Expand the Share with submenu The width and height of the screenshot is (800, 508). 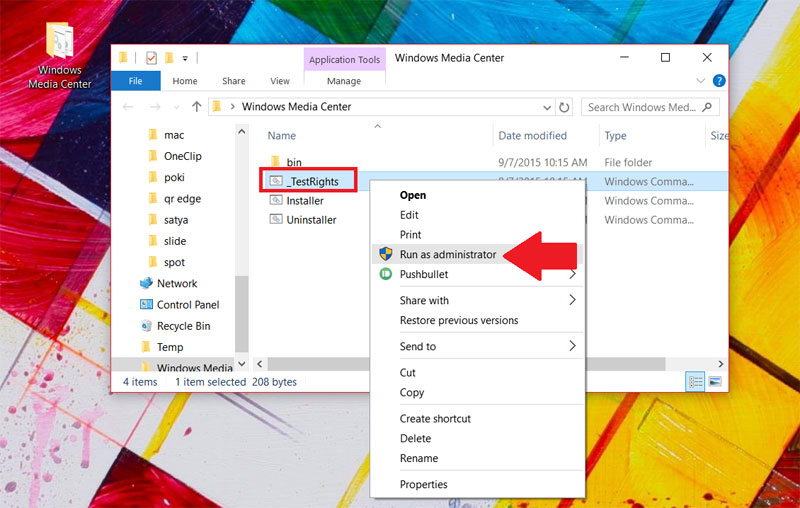[478, 300]
